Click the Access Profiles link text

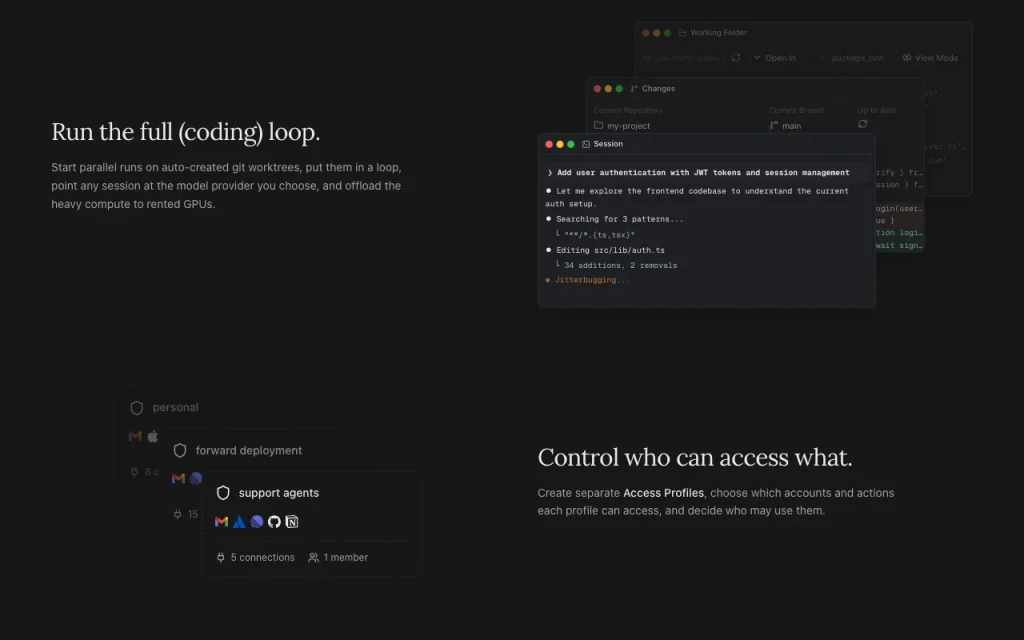(664, 493)
